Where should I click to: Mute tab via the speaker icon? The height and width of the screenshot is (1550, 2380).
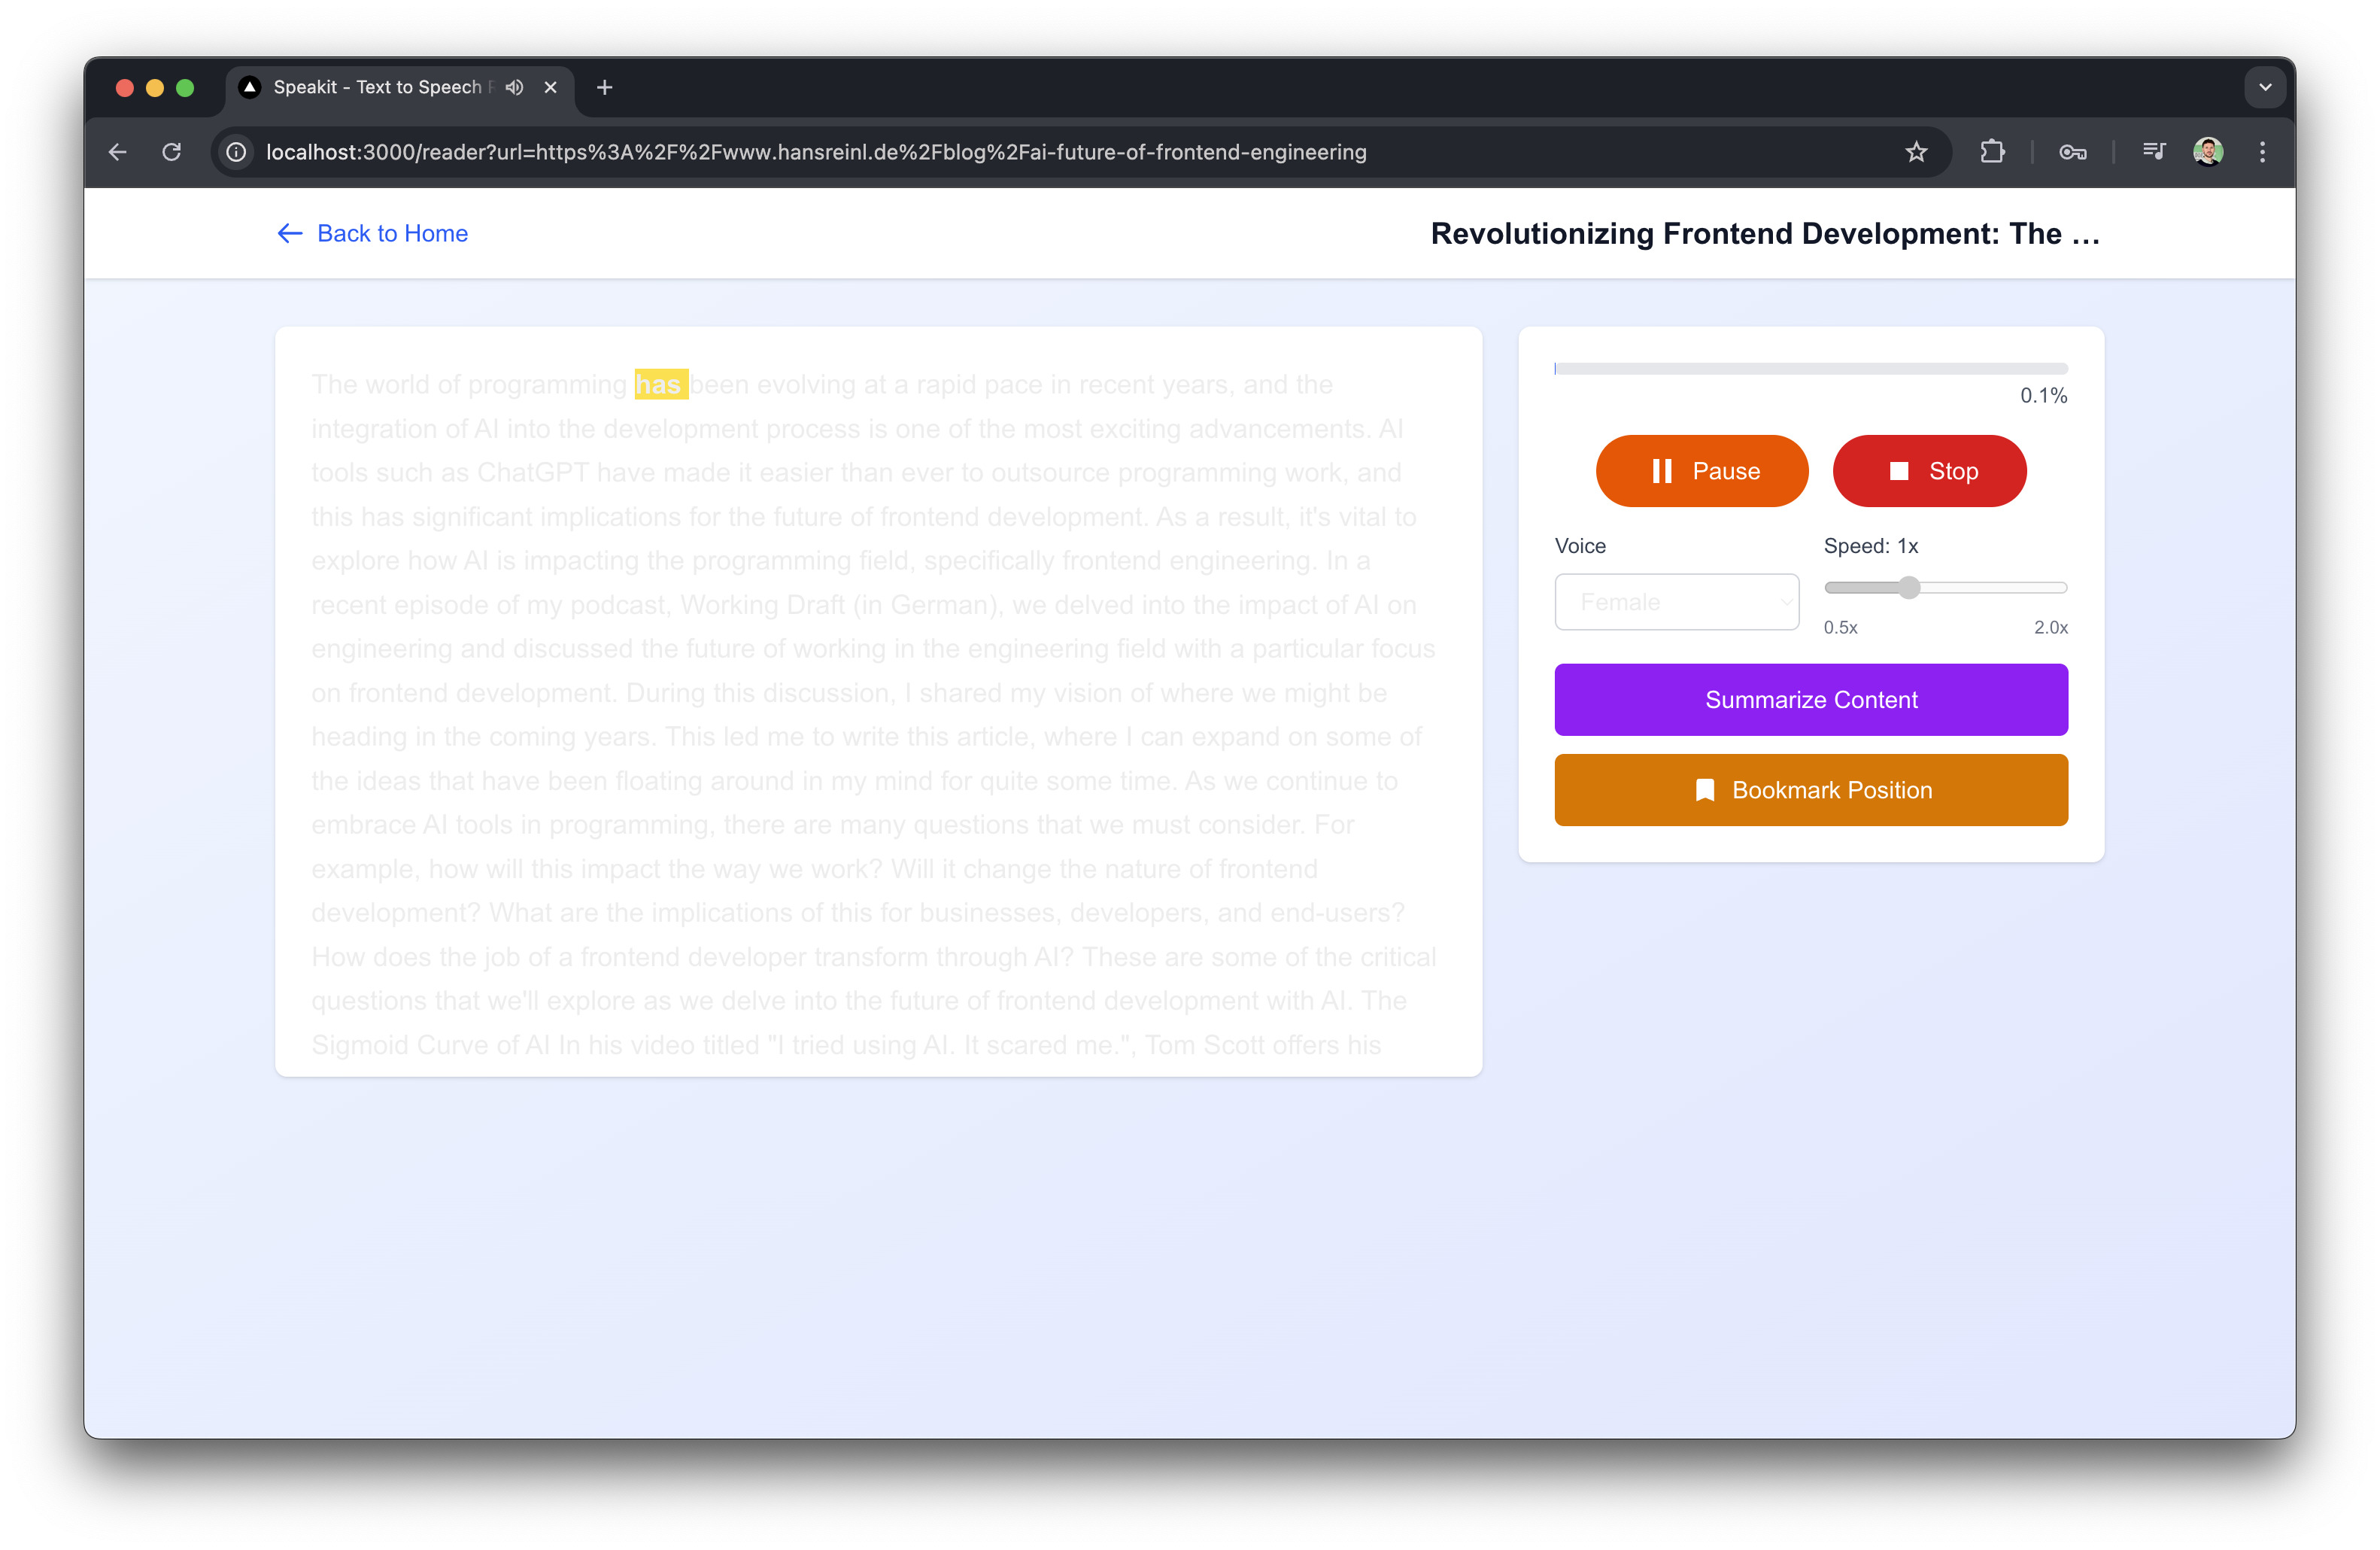(x=514, y=88)
